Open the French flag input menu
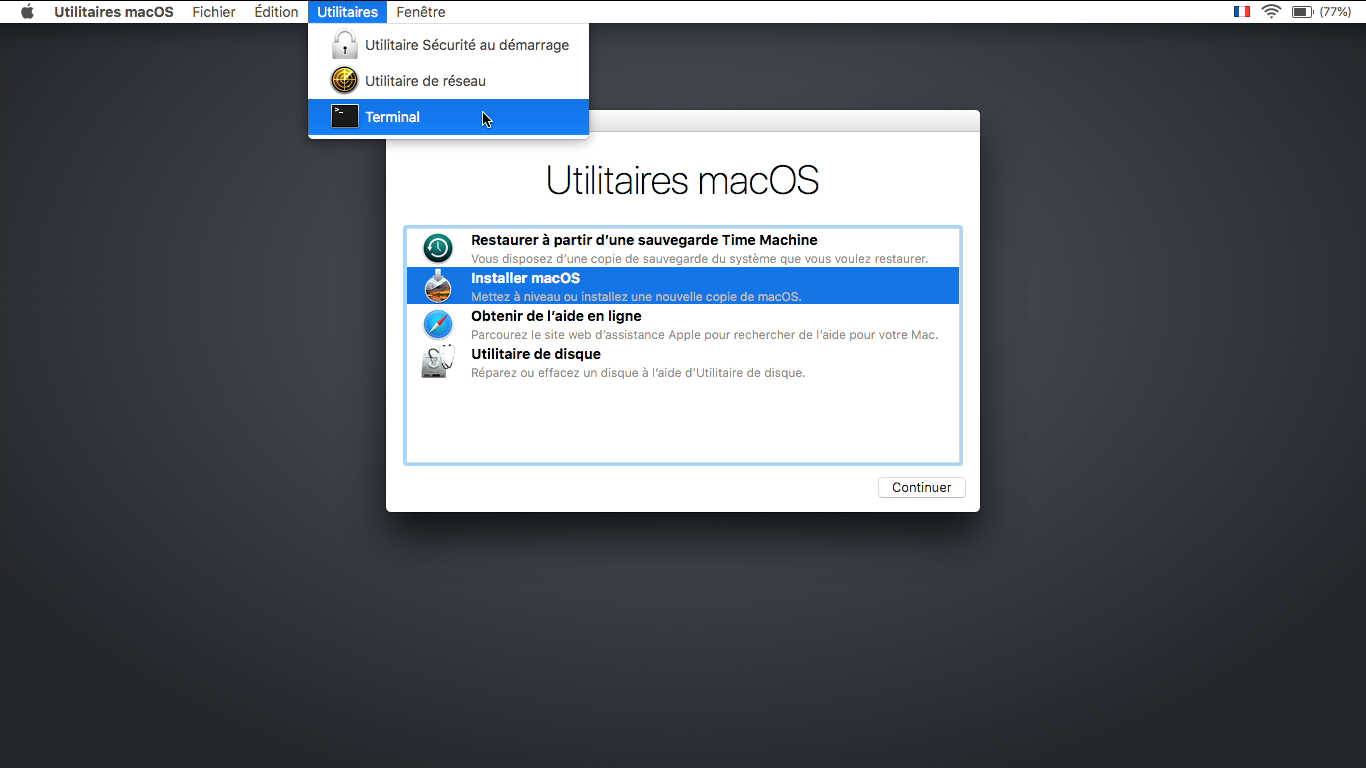This screenshot has width=1366, height=768. [1242, 12]
